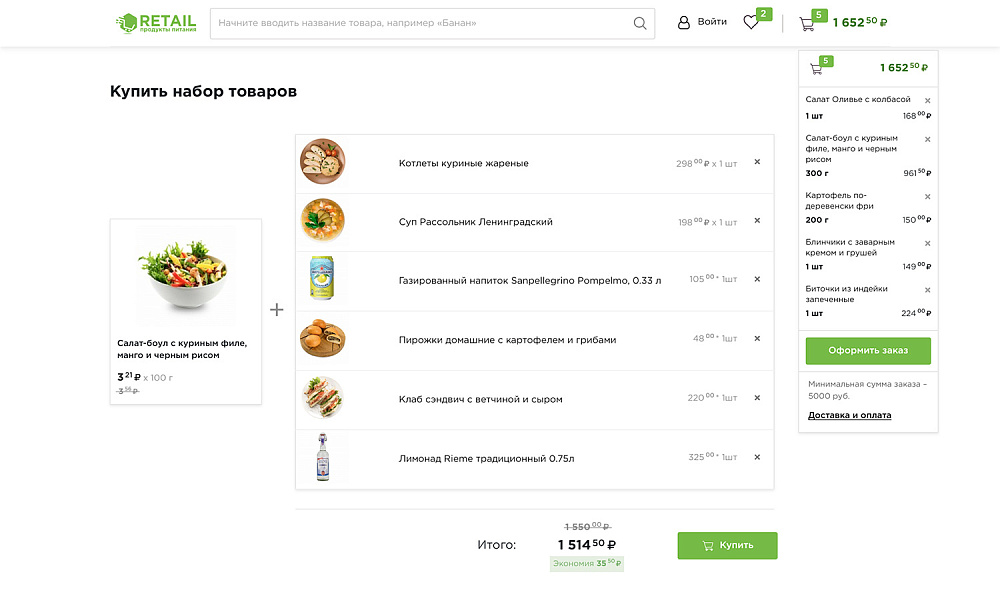Click the plus sign joining the product set

coord(277,311)
